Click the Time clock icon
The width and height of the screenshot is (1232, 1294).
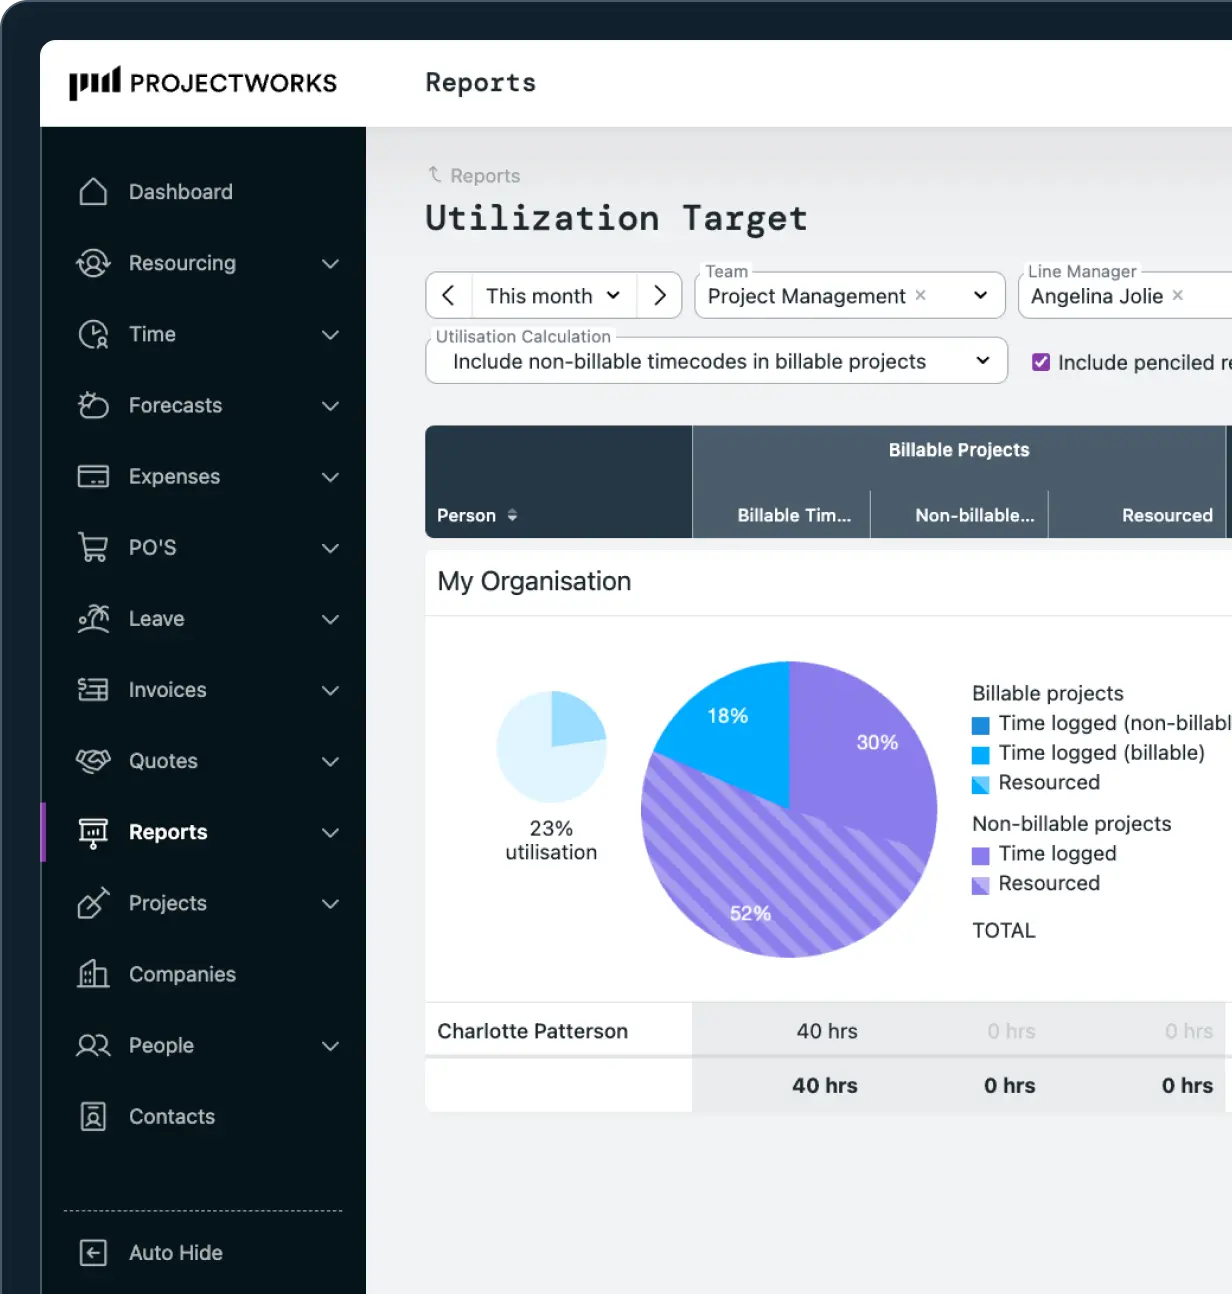click(x=93, y=334)
